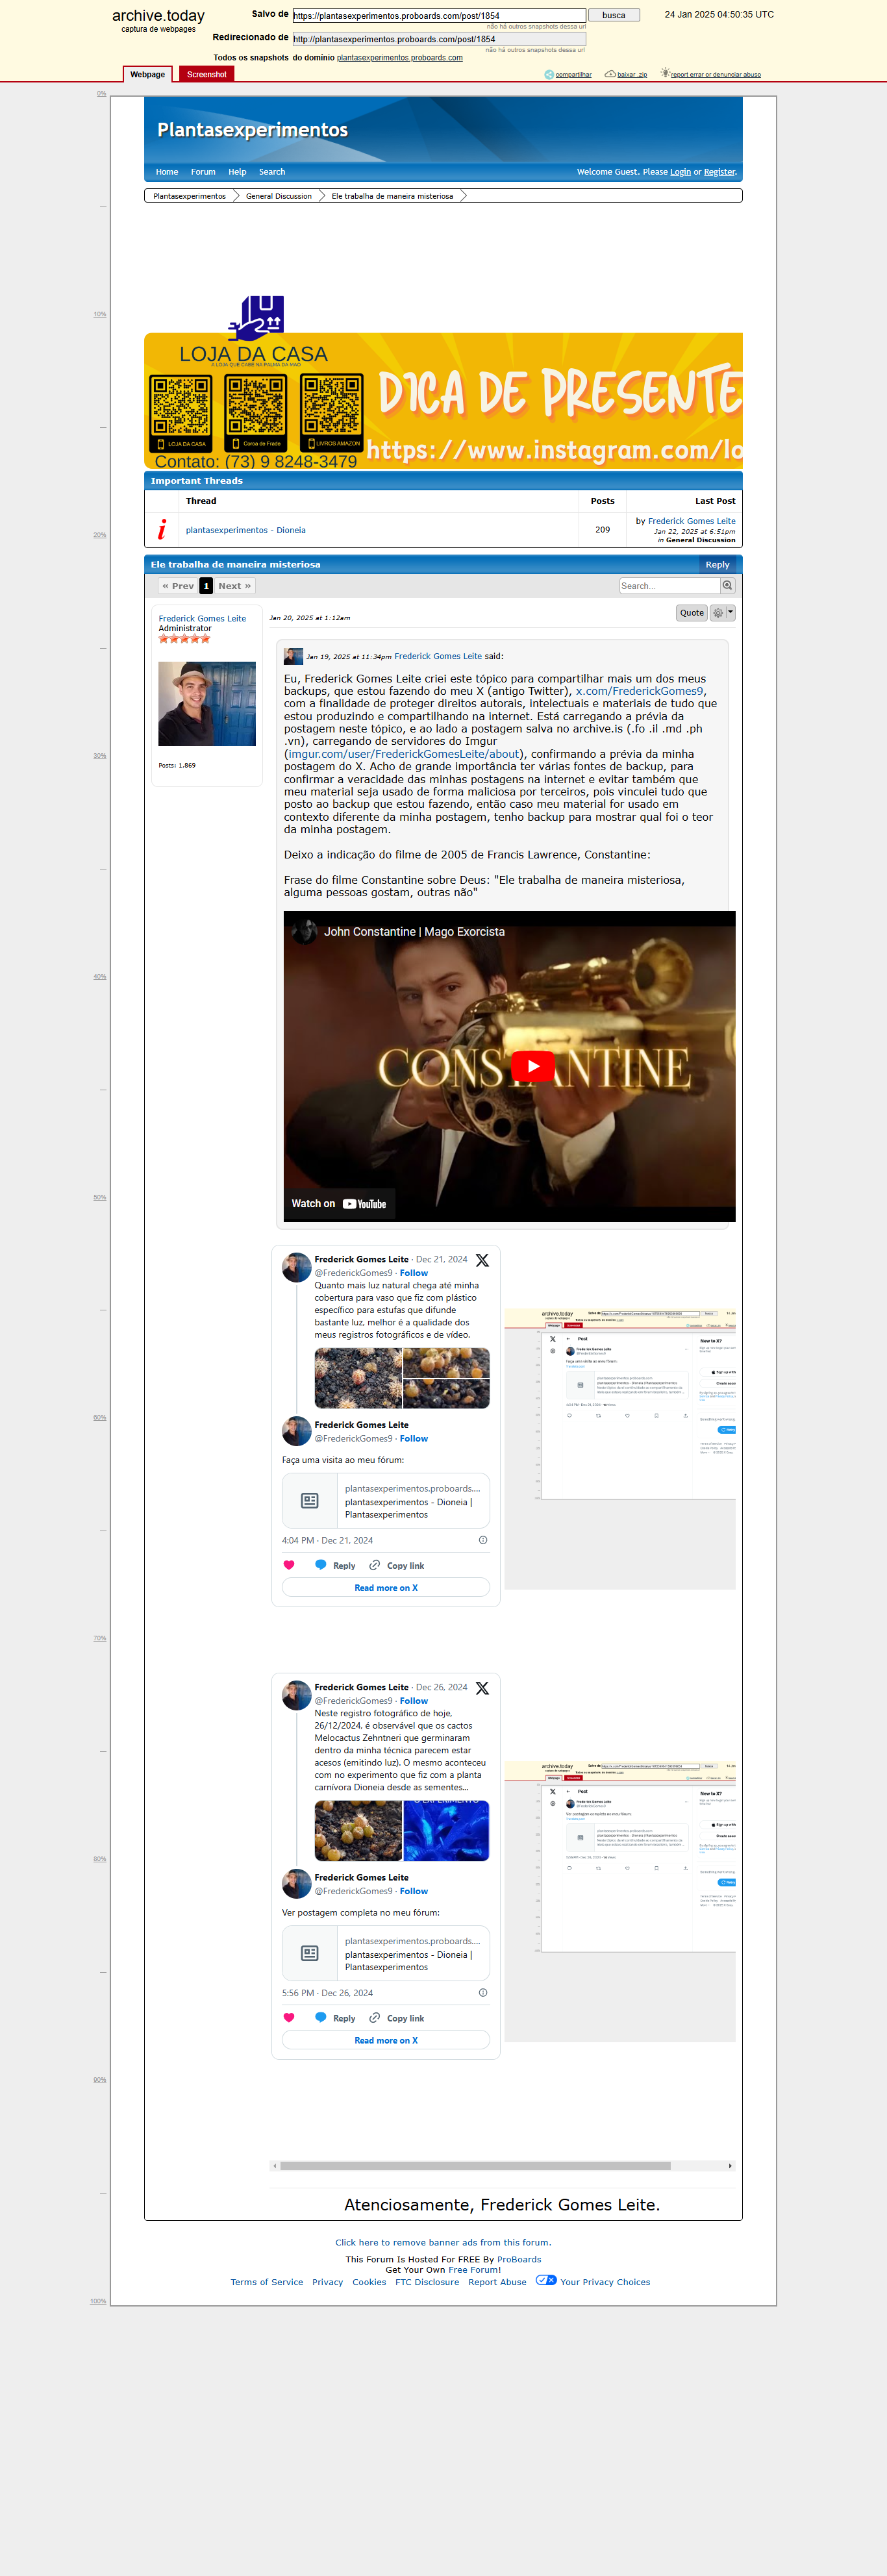
Task: Click the LOJA DA CASA QR code
Action: 181,413
